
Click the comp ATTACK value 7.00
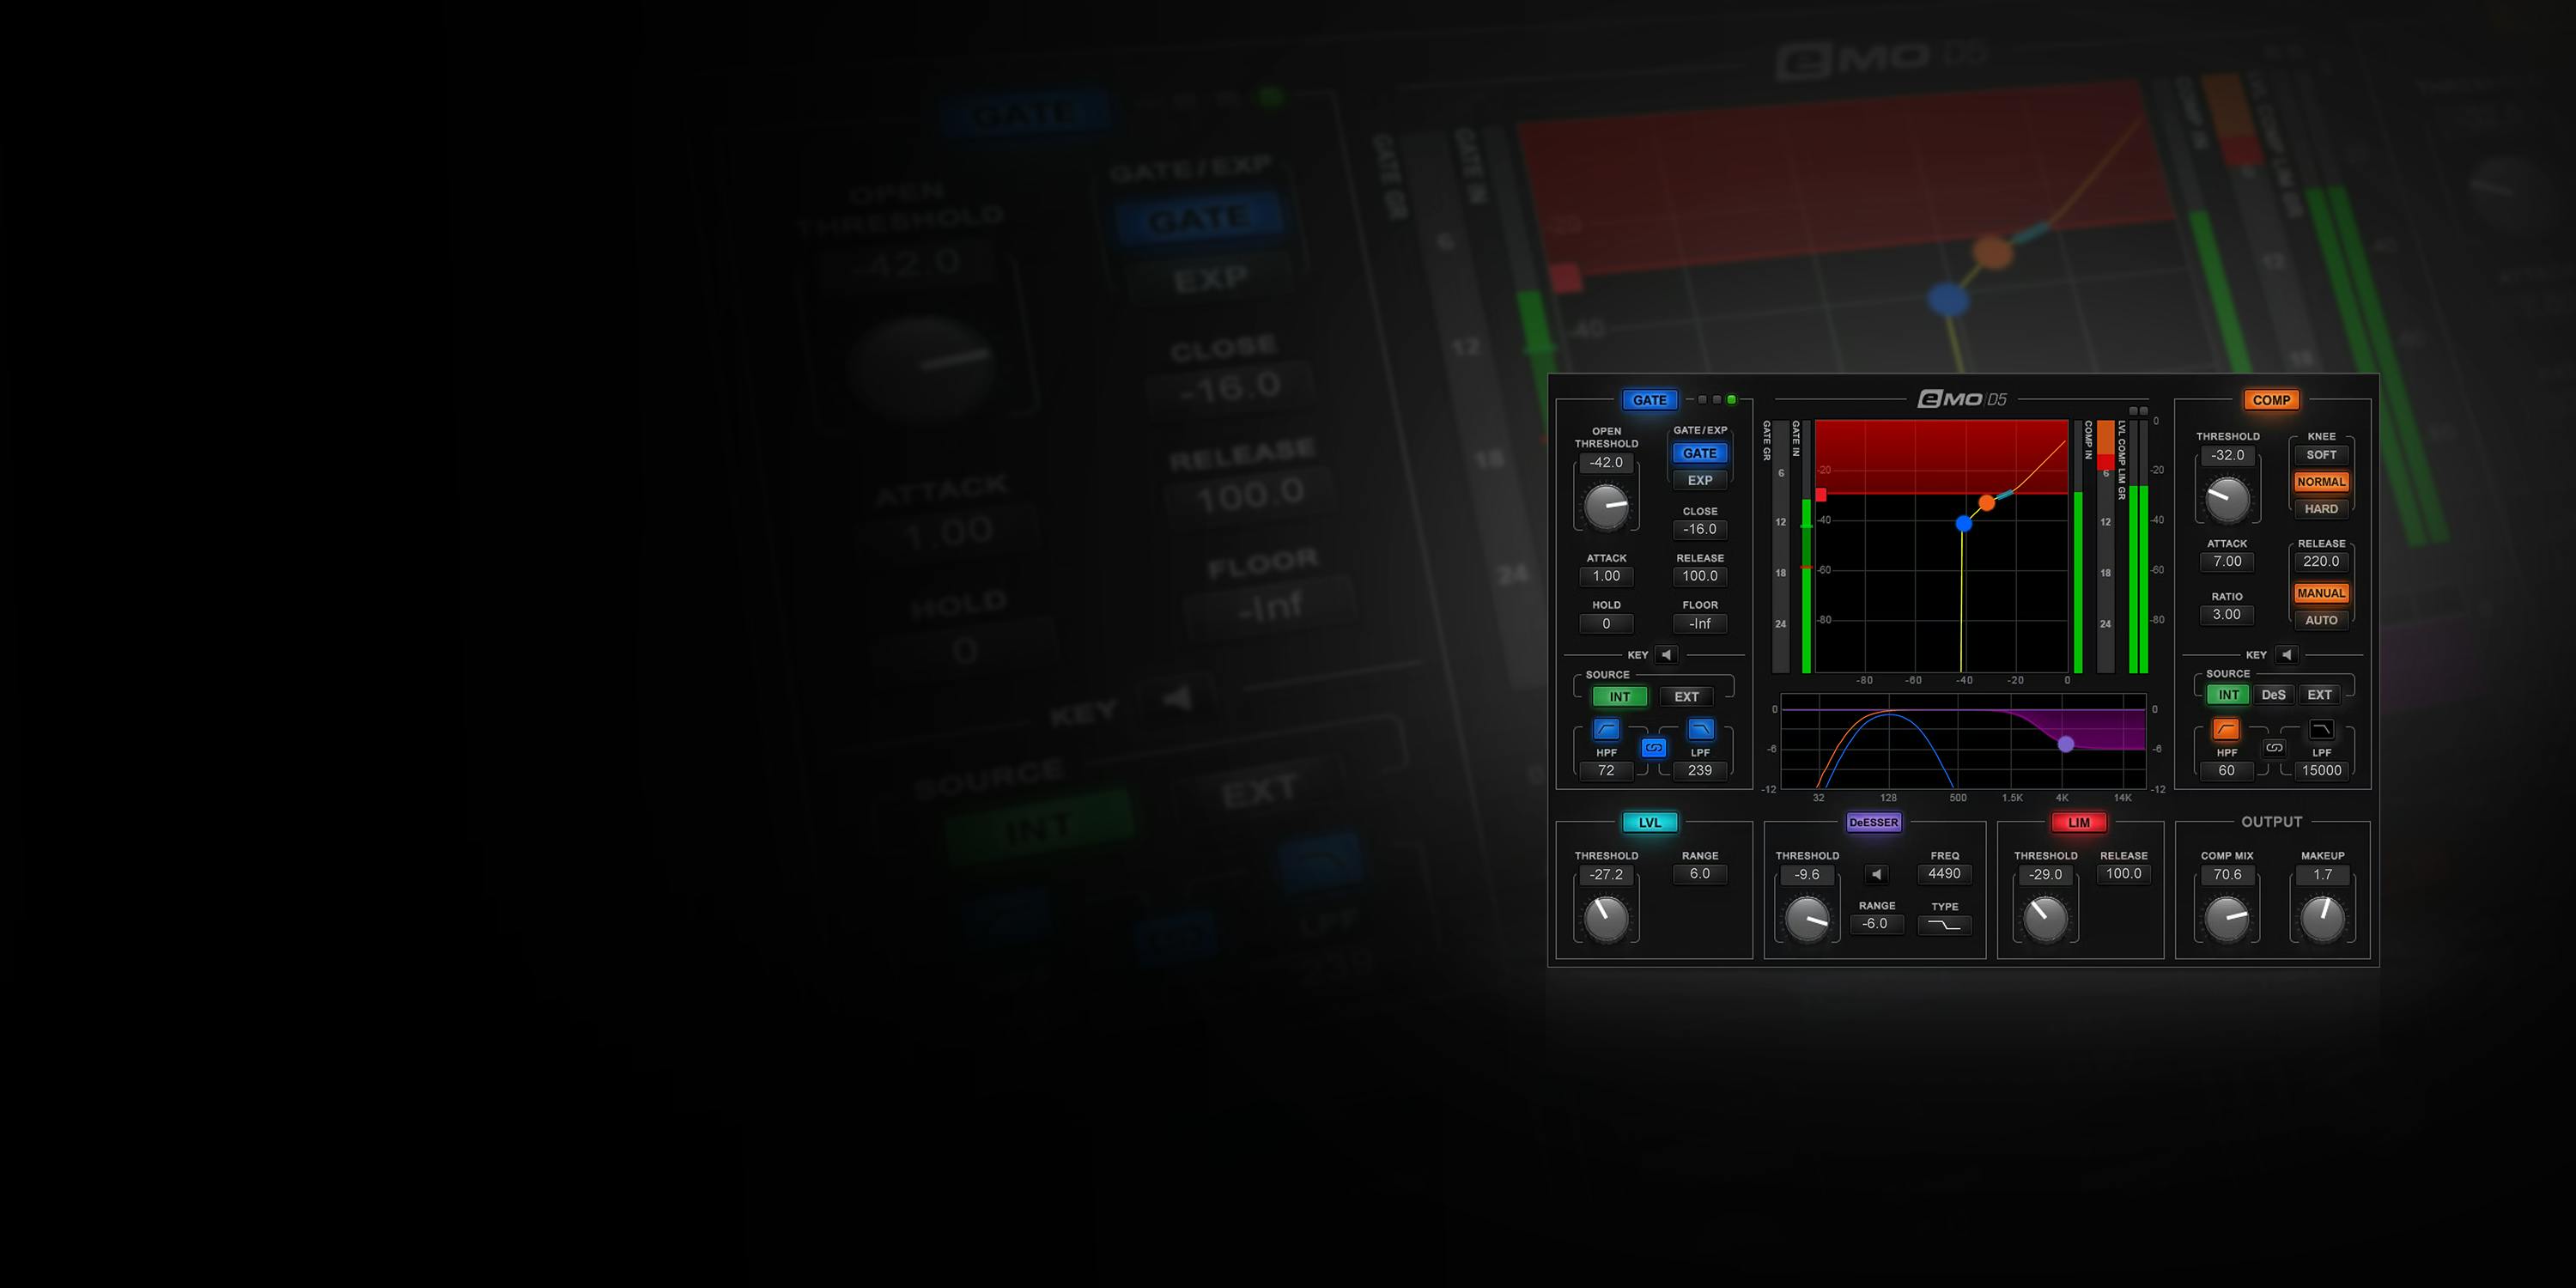2227,562
